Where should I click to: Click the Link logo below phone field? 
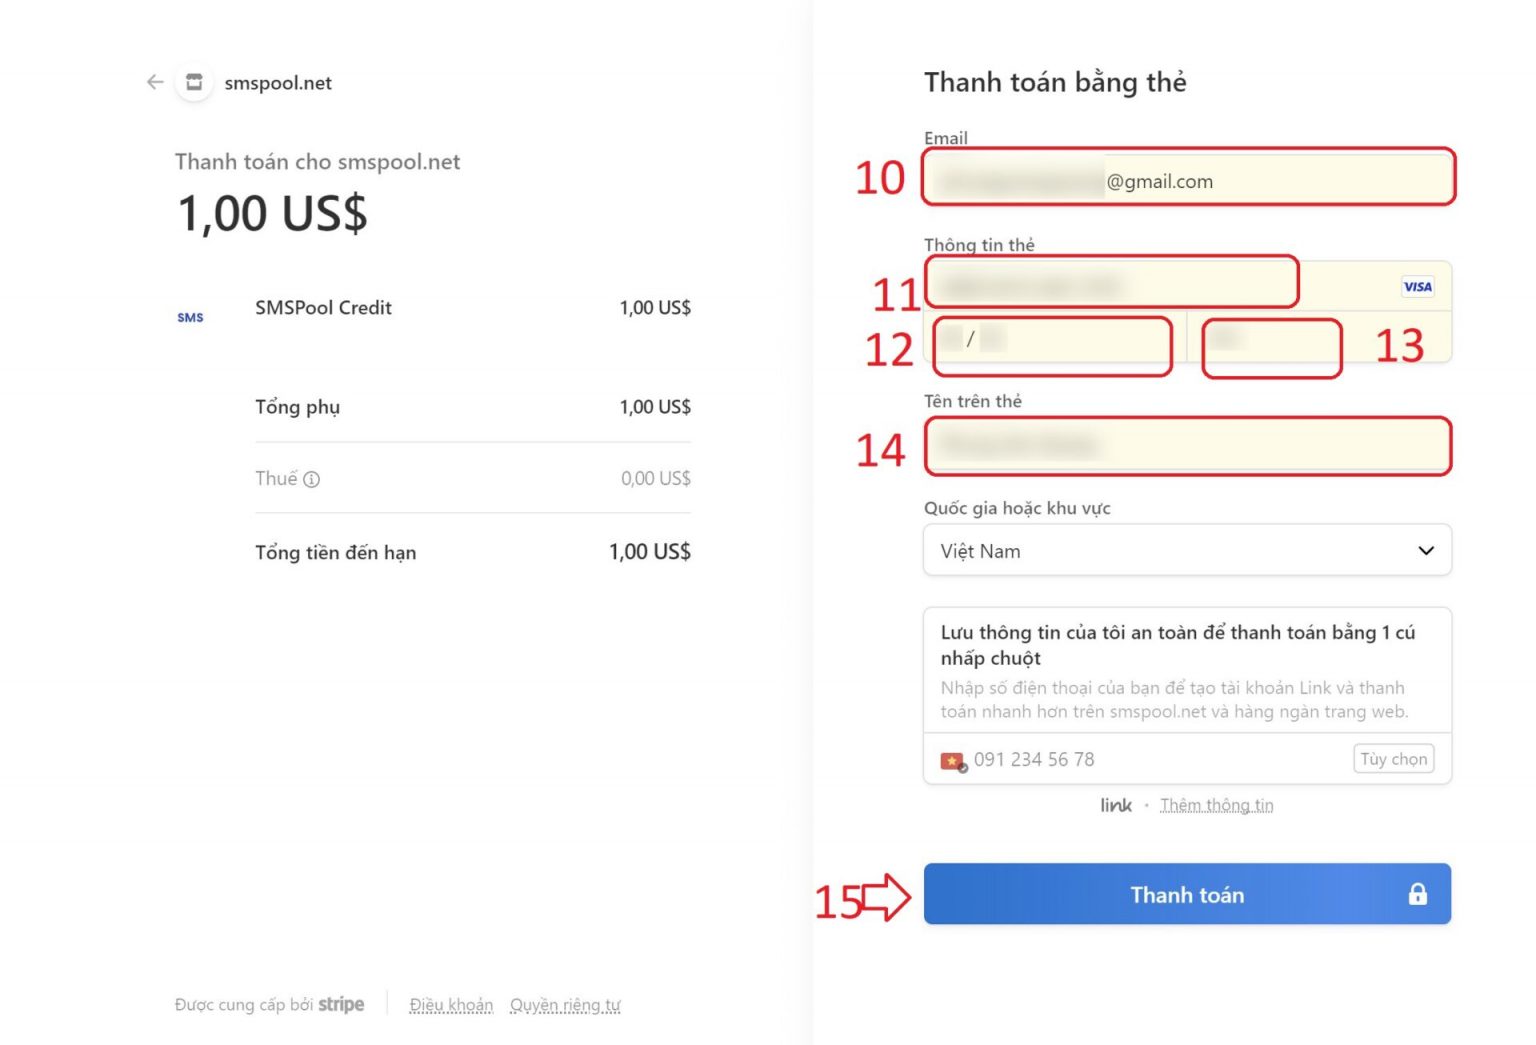(x=1116, y=806)
